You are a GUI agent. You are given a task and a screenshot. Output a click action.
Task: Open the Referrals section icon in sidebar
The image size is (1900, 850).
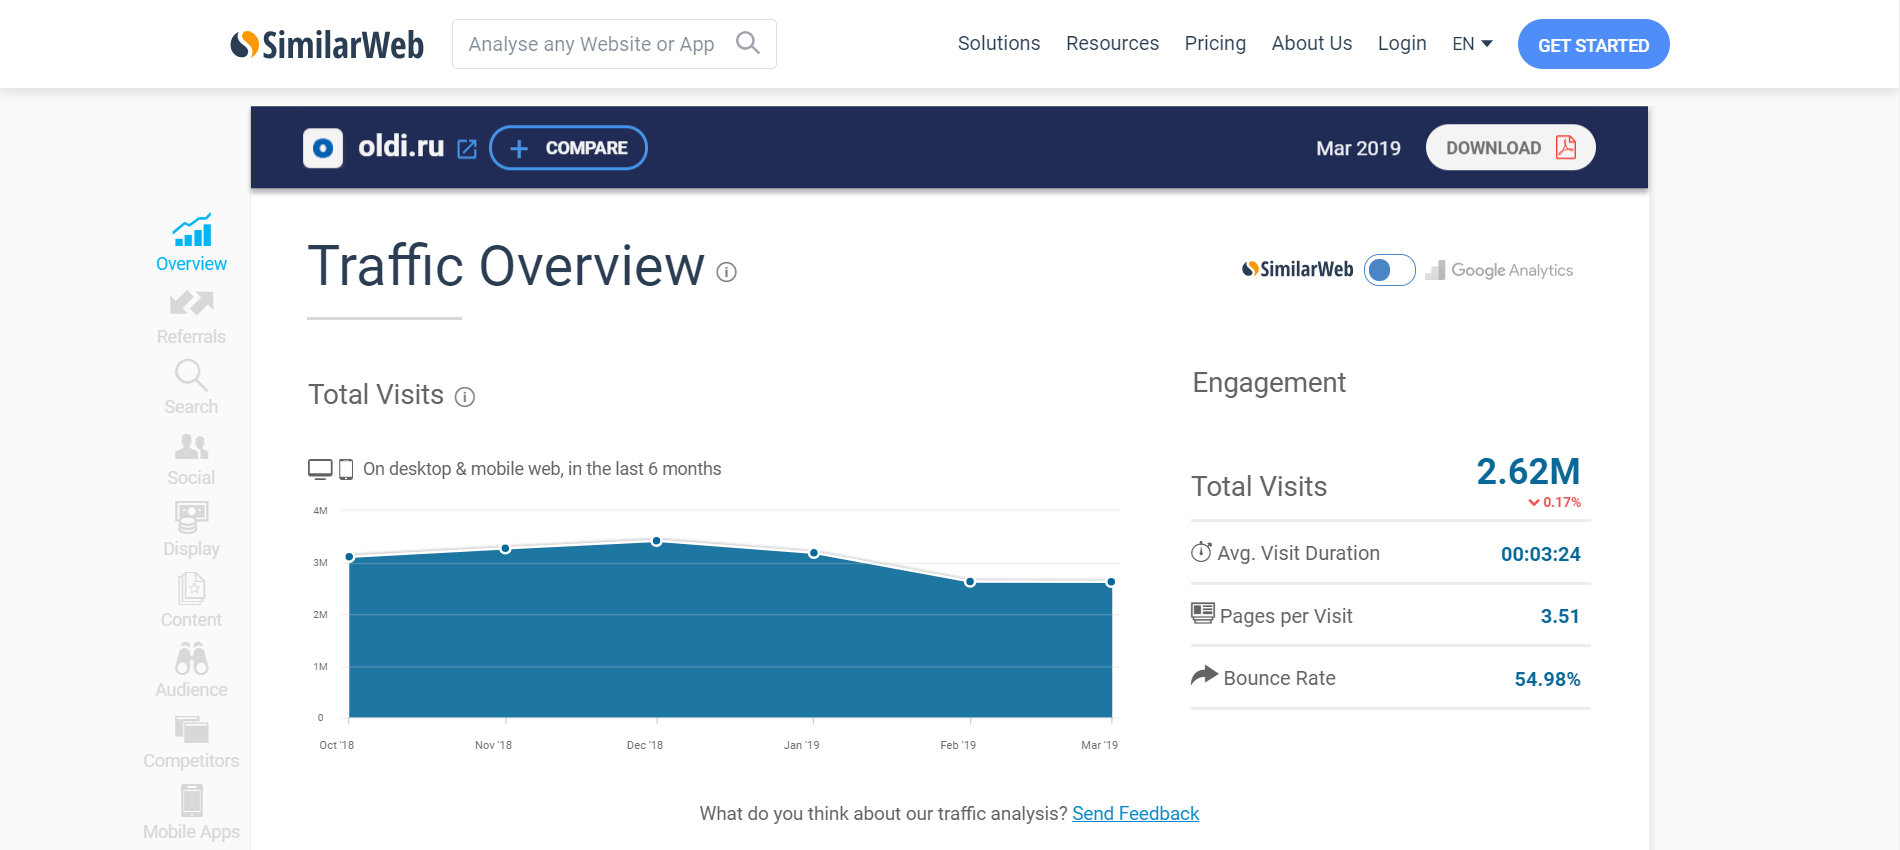pos(191,303)
